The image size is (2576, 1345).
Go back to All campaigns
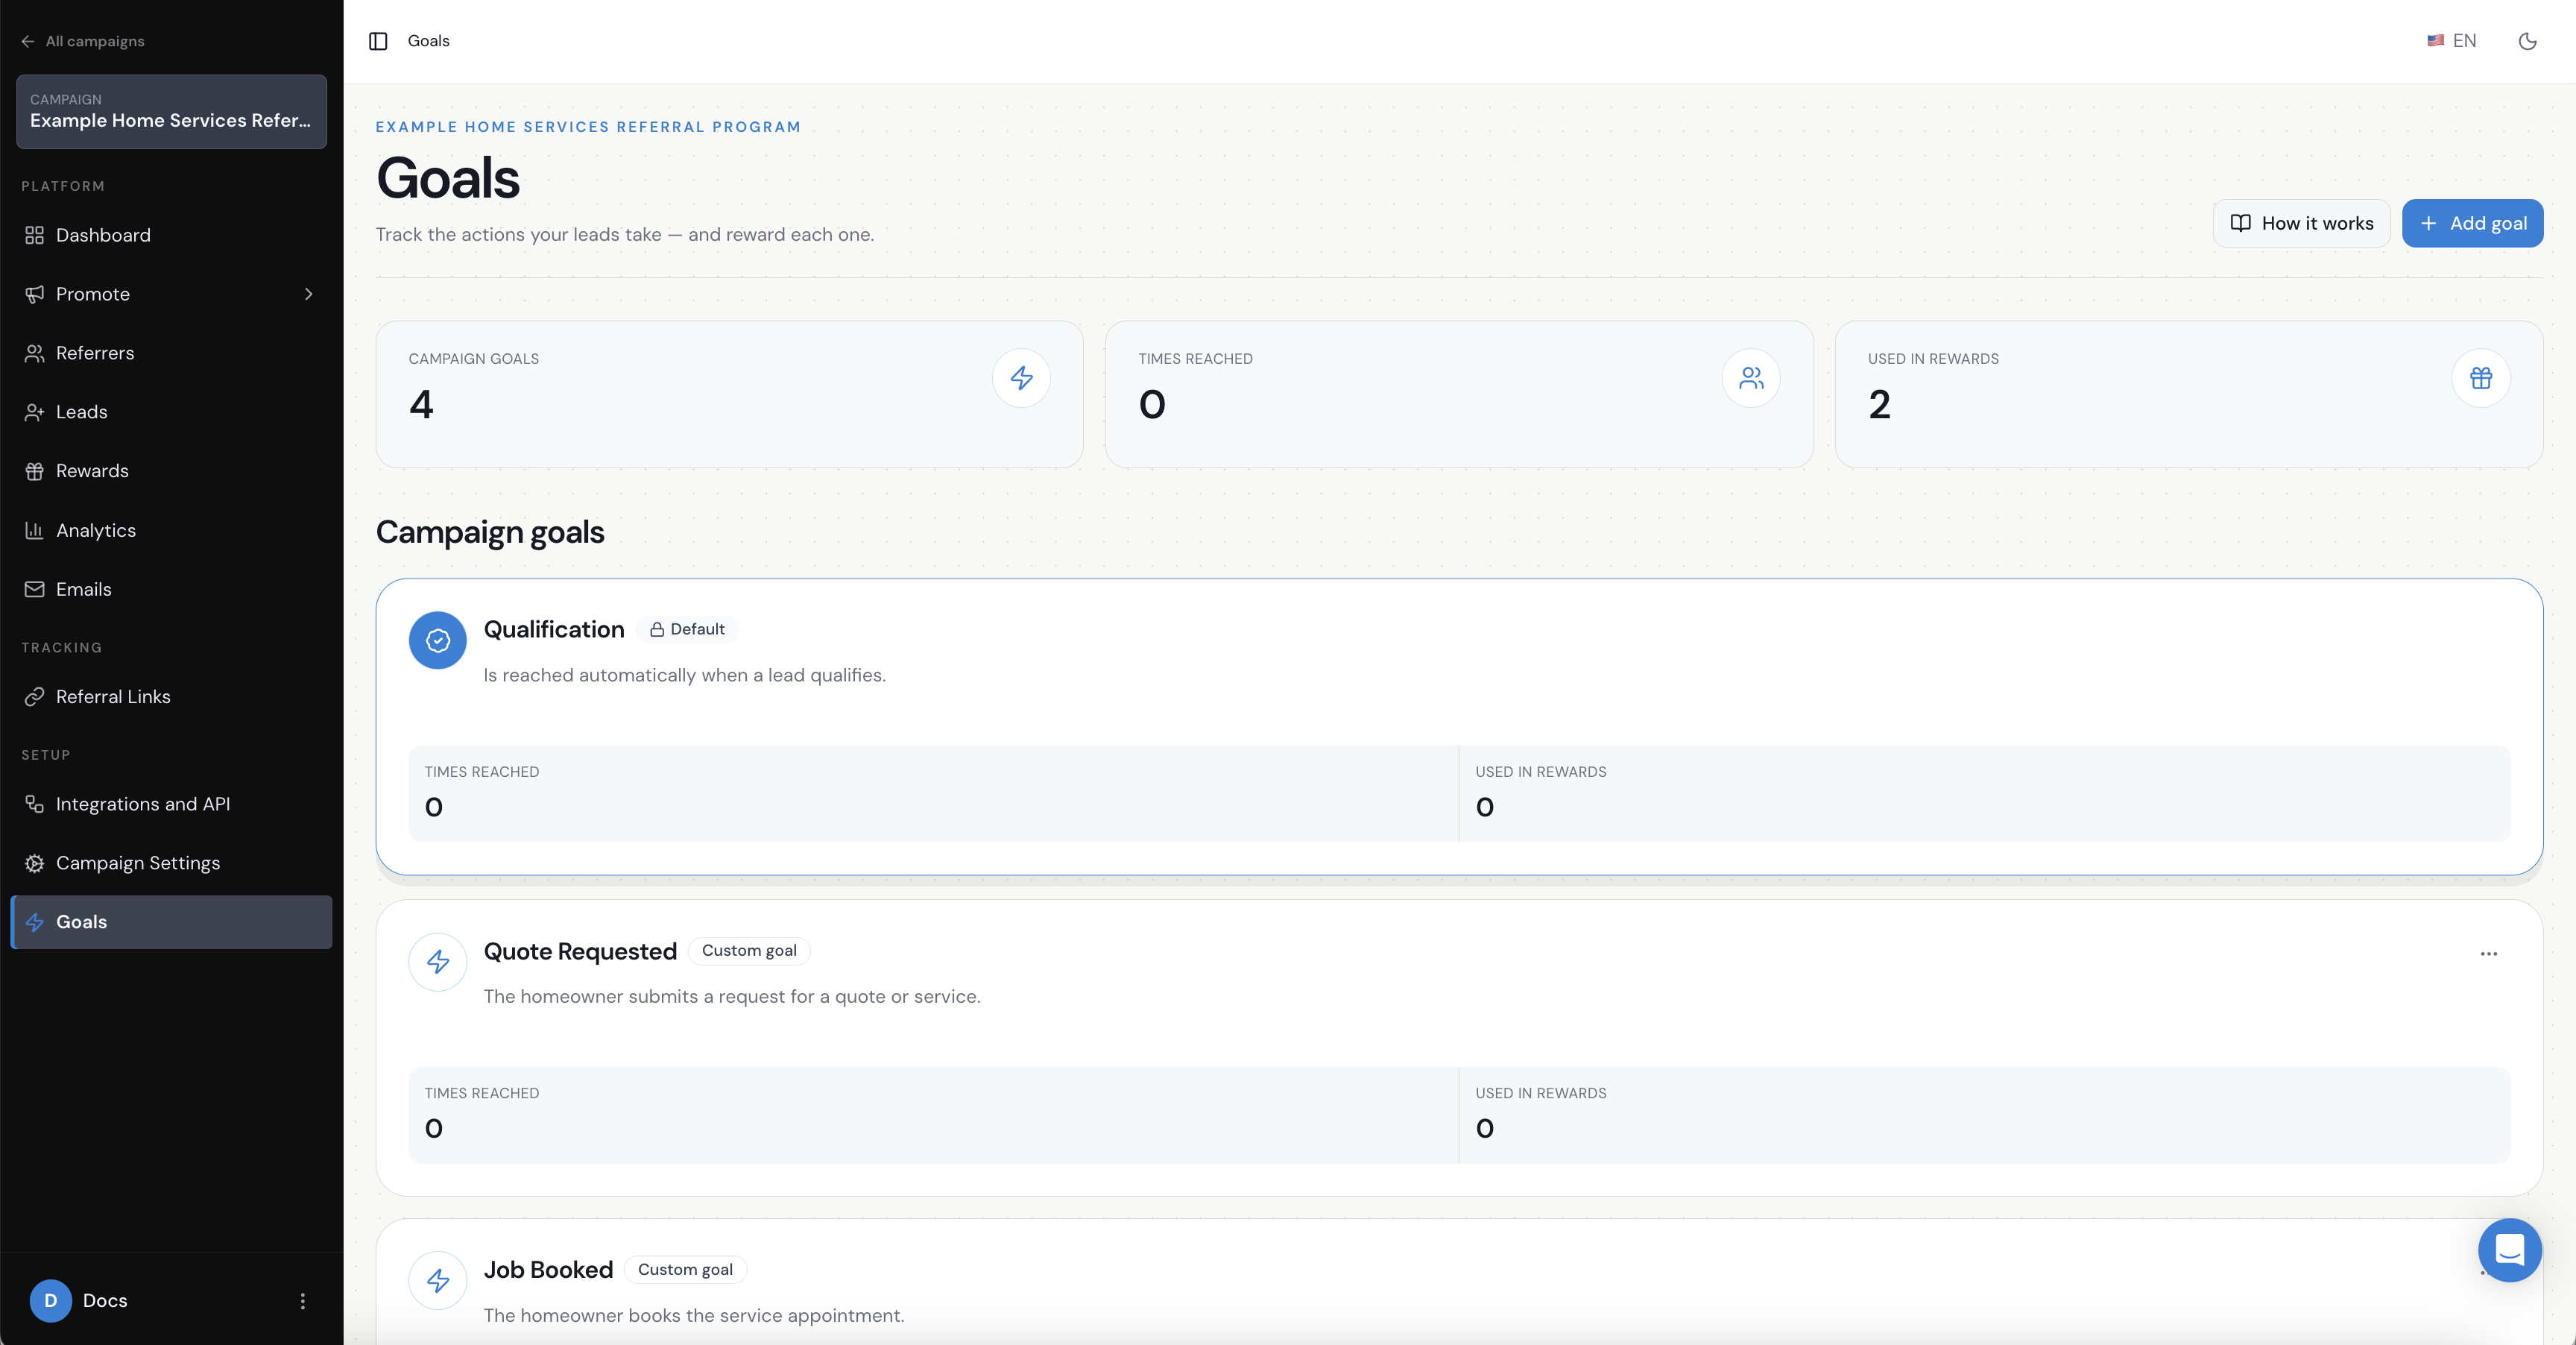click(x=83, y=41)
